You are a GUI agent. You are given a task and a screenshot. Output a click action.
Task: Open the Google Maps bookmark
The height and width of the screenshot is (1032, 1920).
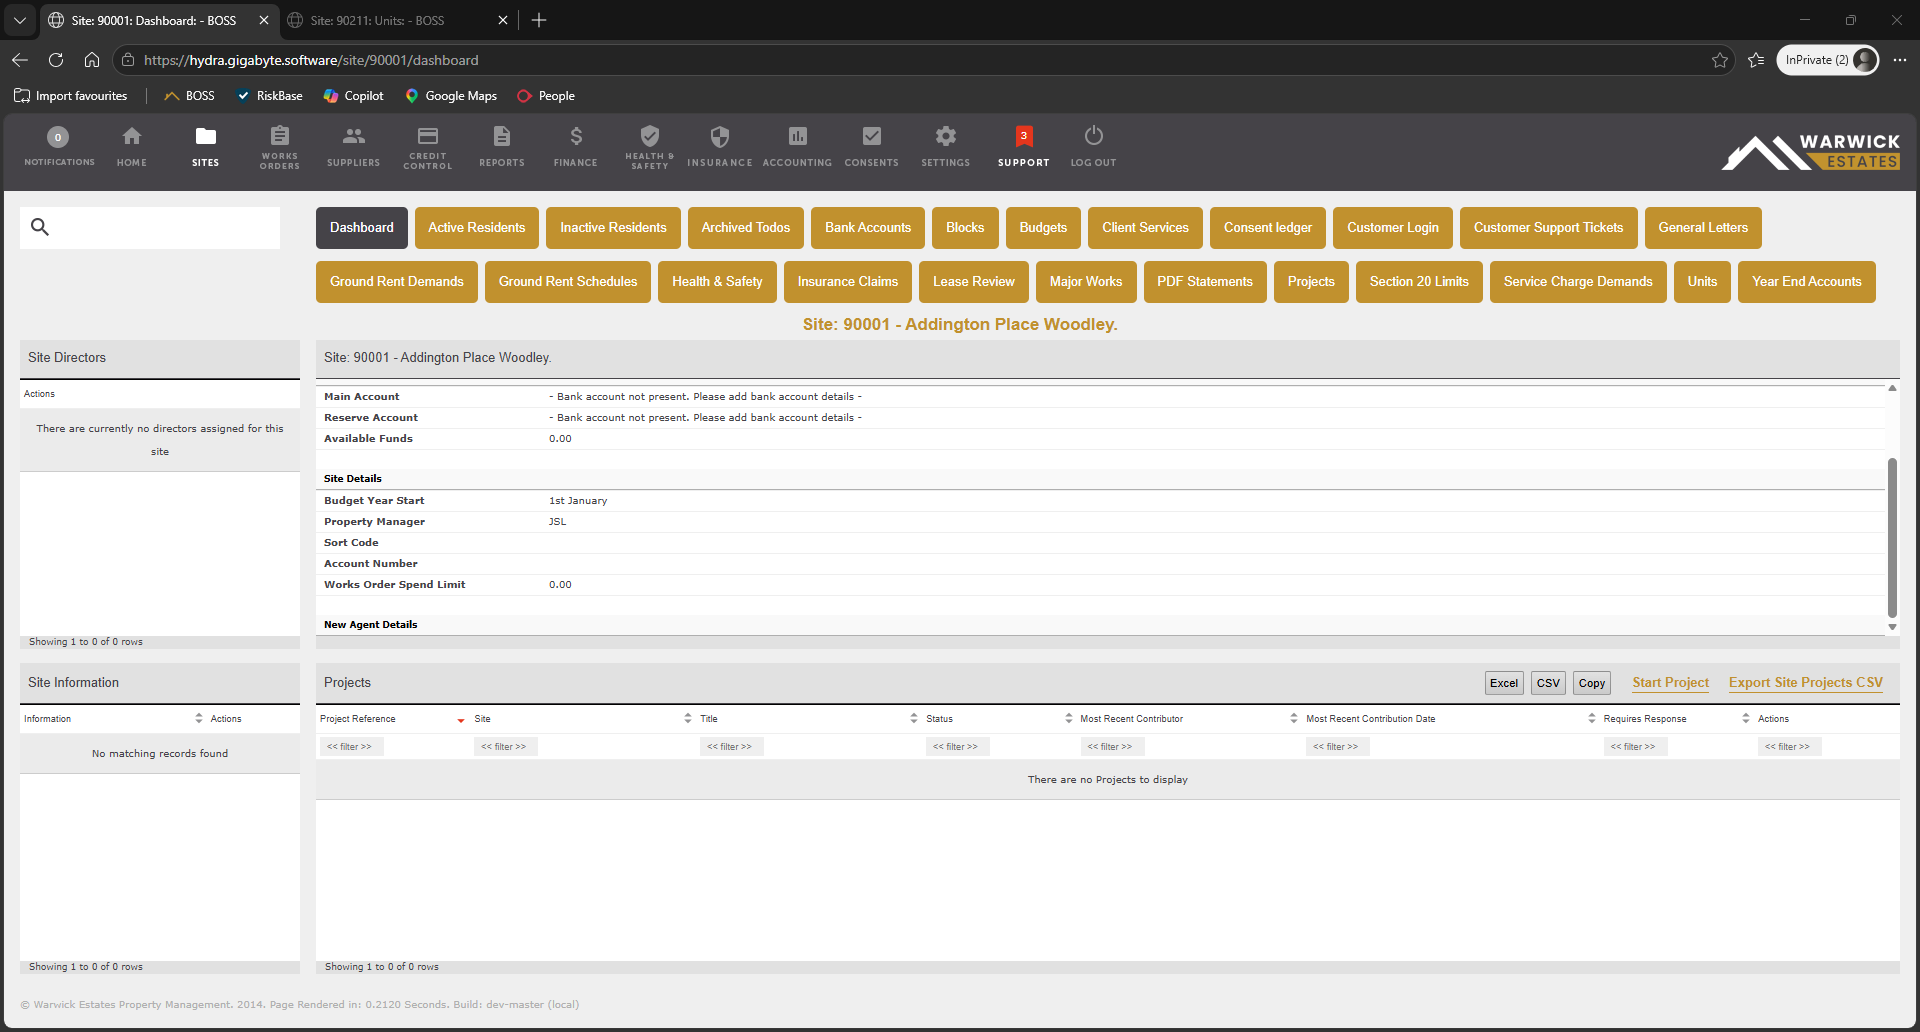pos(451,96)
